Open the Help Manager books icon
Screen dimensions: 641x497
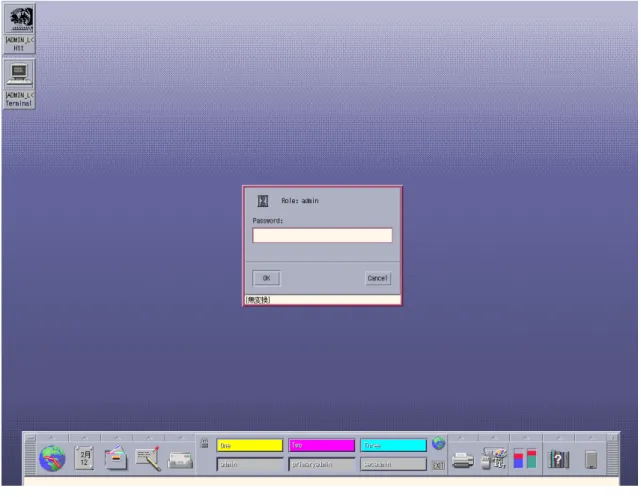click(558, 459)
